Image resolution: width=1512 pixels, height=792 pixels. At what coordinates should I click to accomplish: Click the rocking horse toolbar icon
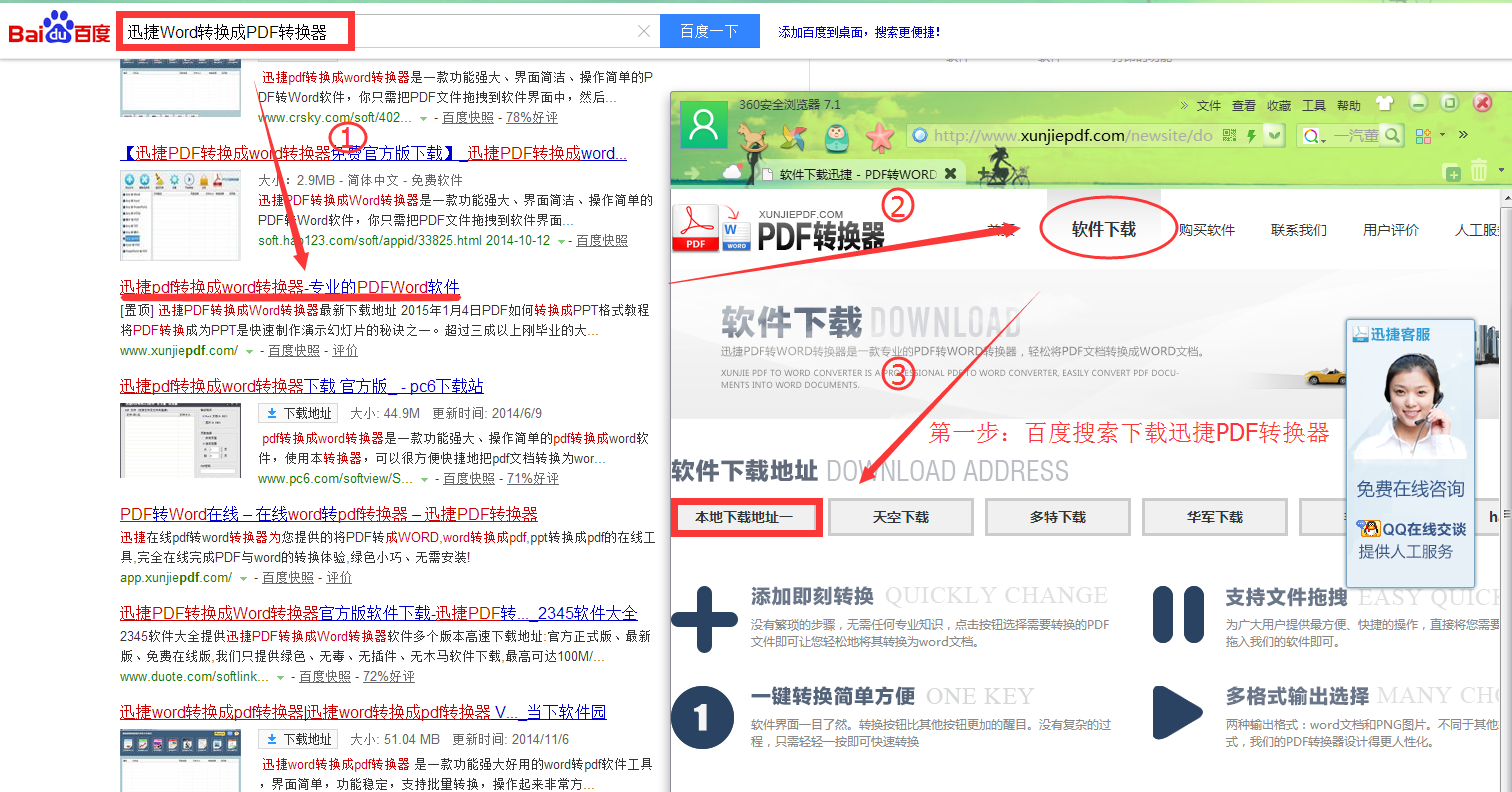tap(753, 137)
